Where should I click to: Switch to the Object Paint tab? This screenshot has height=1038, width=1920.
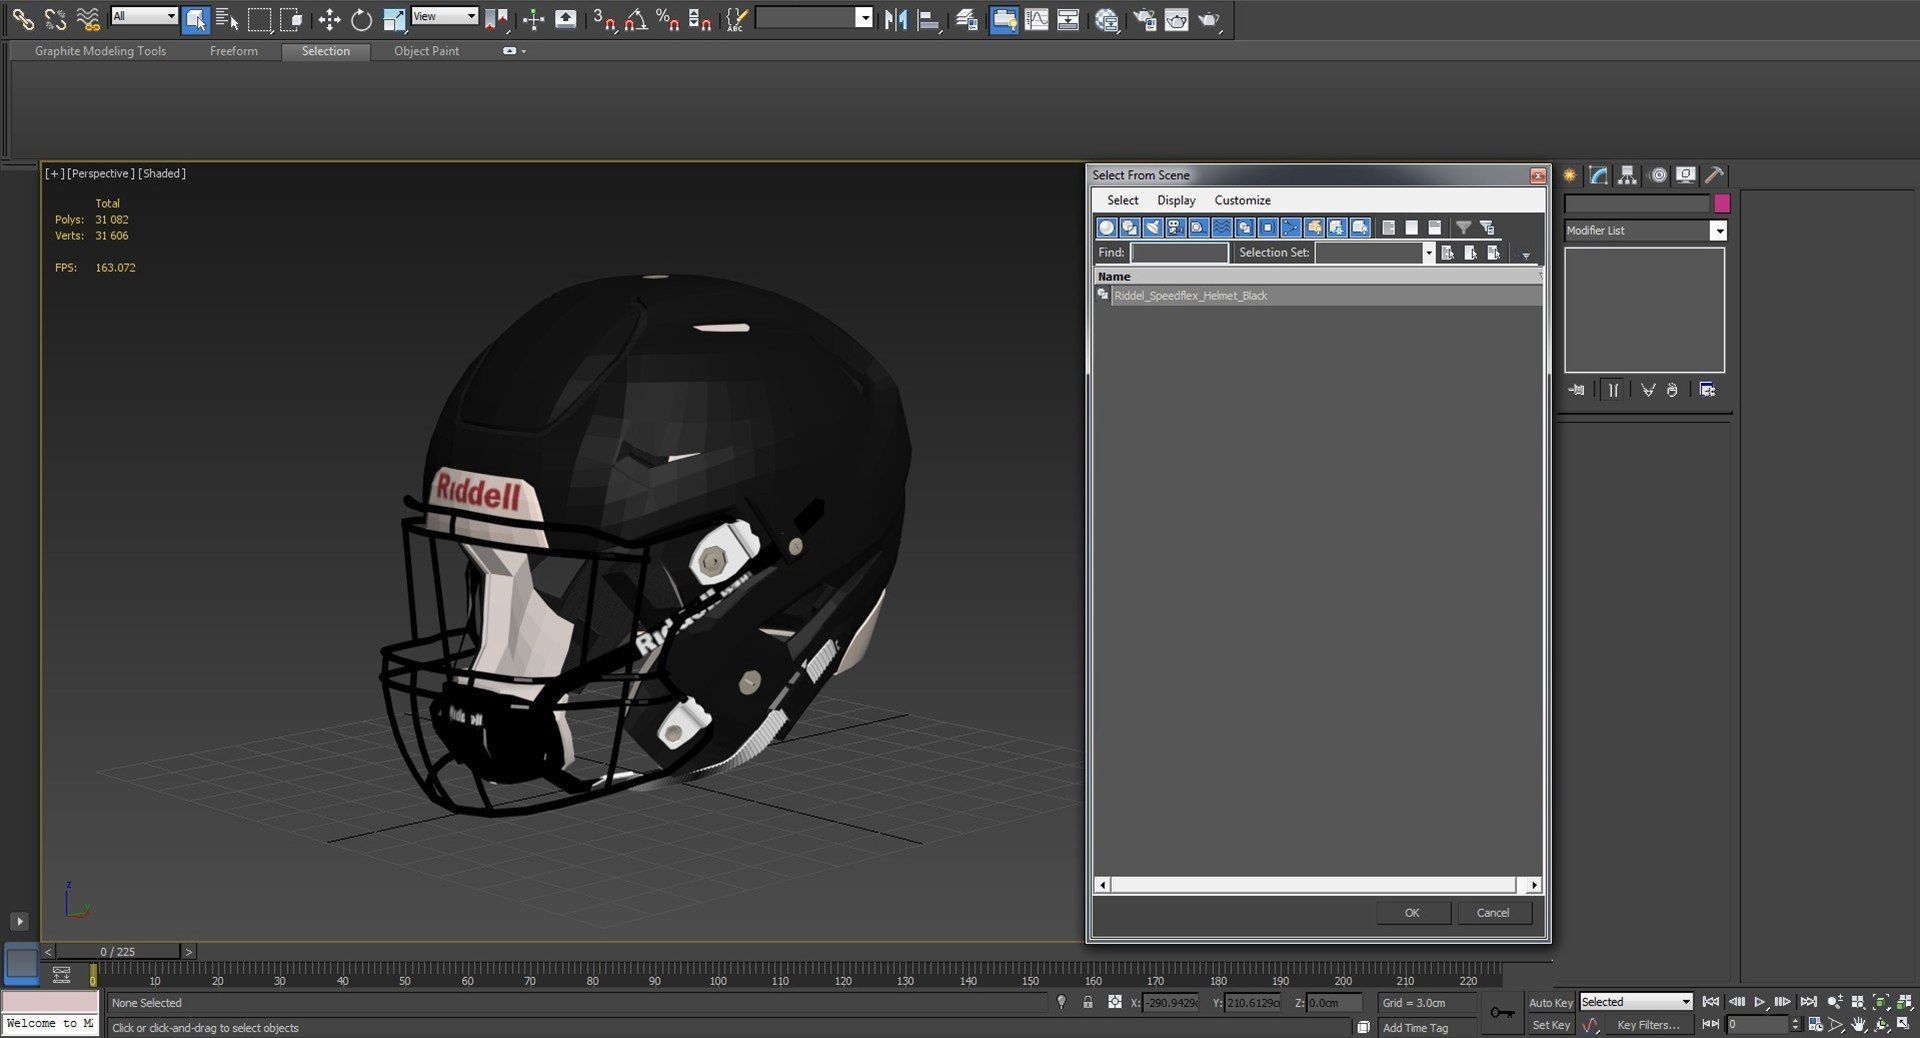click(x=426, y=51)
